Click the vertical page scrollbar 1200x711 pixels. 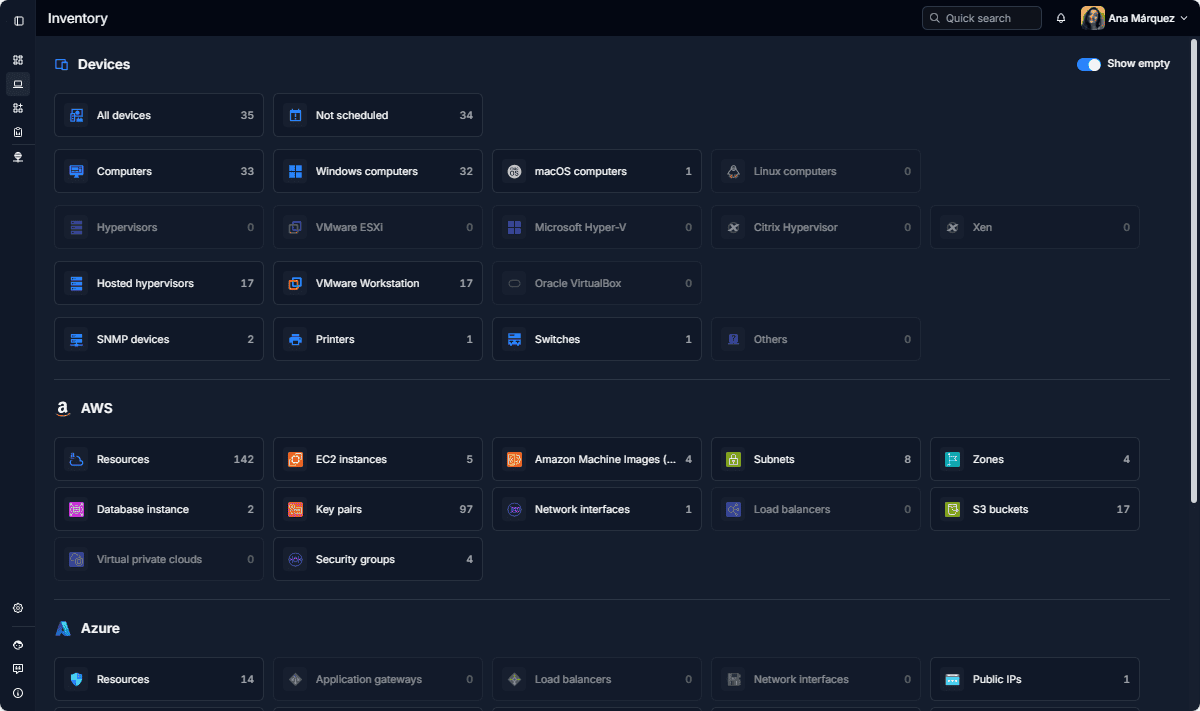1193,270
